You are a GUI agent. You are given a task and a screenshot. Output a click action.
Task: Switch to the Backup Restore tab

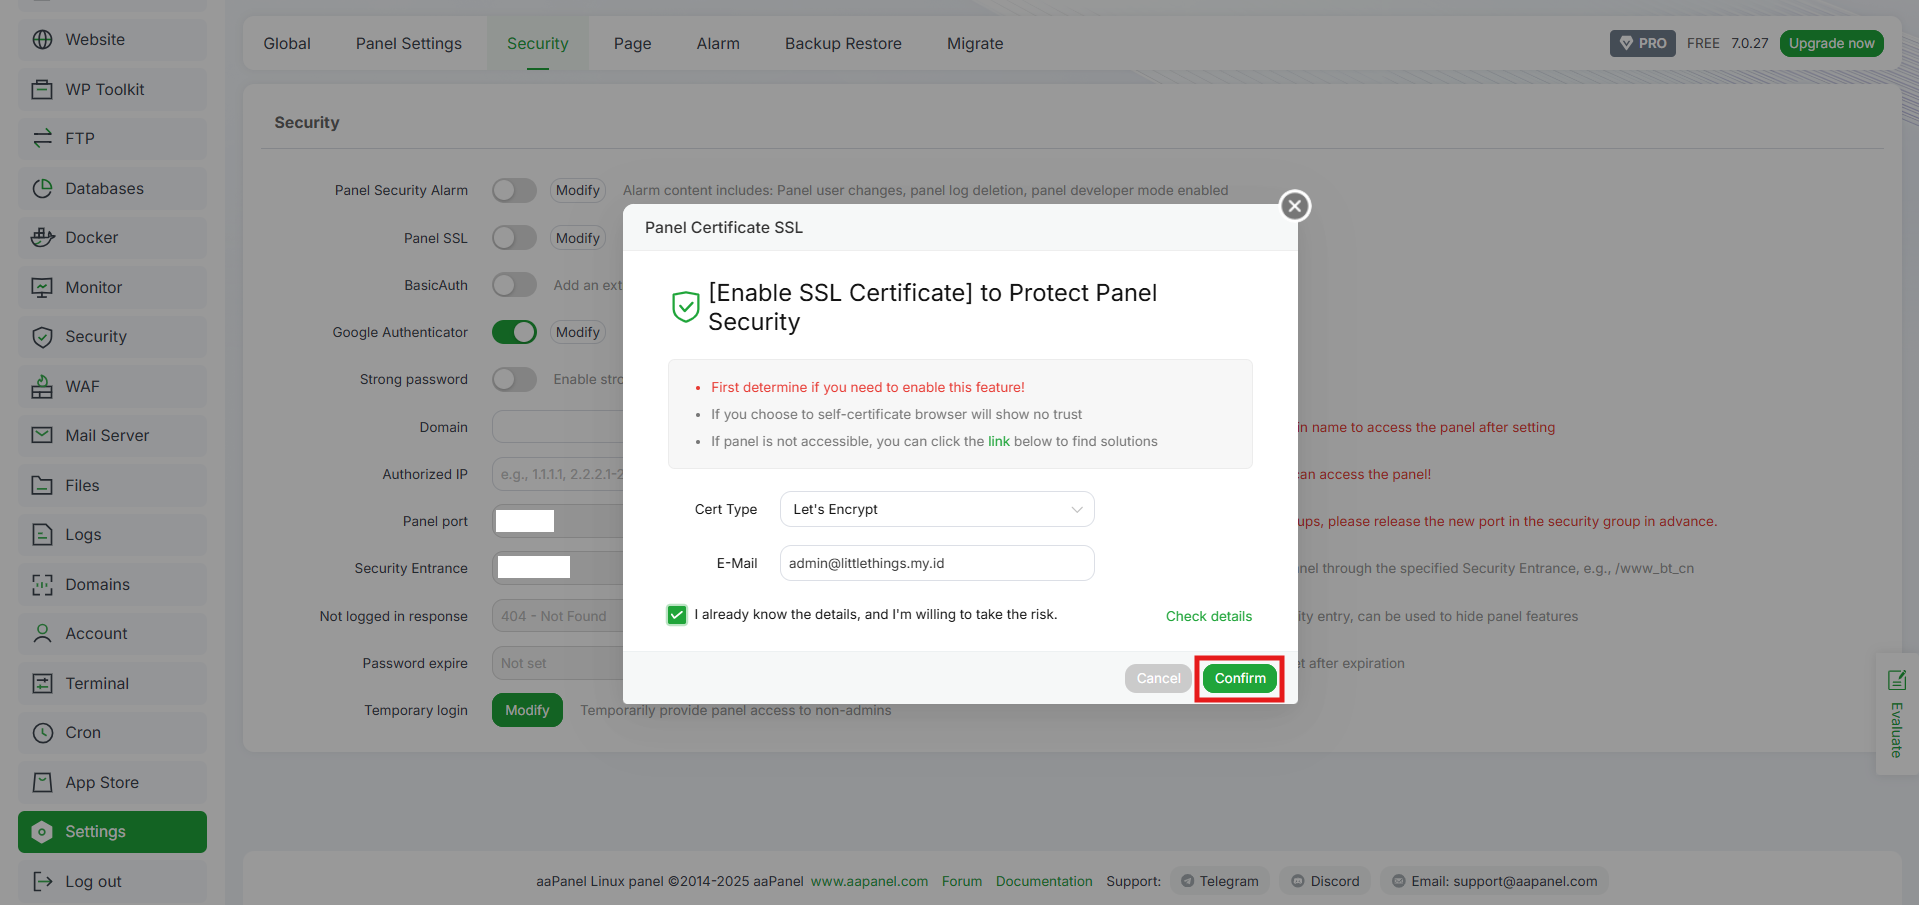tap(843, 43)
